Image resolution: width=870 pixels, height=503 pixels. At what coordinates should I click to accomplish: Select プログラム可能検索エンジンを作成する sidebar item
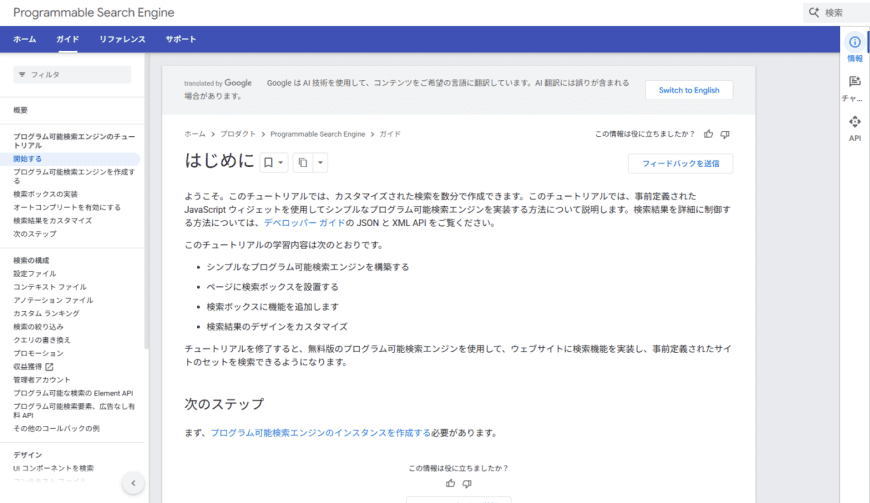click(x=74, y=176)
